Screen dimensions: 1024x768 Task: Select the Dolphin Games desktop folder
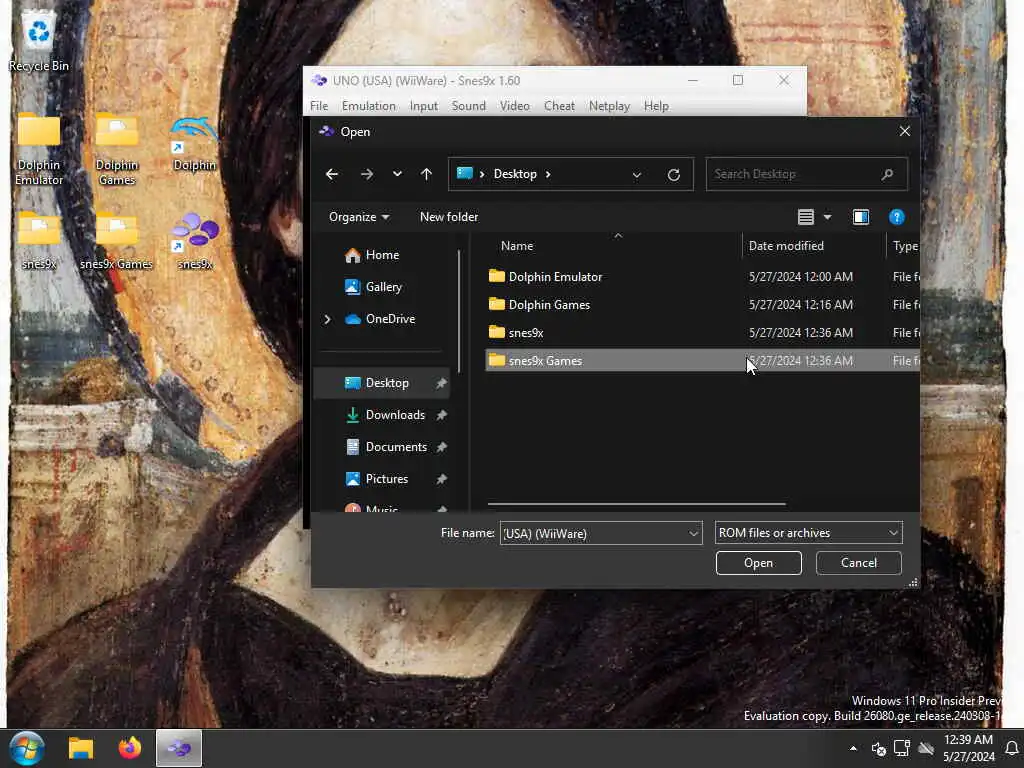tap(116, 148)
